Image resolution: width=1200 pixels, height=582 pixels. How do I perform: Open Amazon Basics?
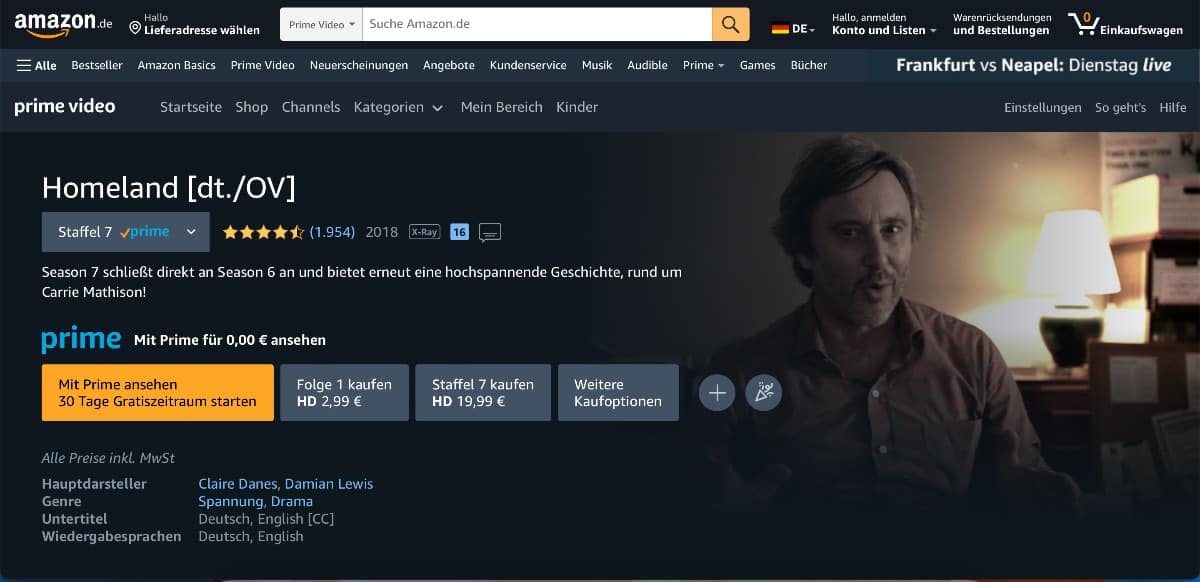pyautogui.click(x=177, y=65)
